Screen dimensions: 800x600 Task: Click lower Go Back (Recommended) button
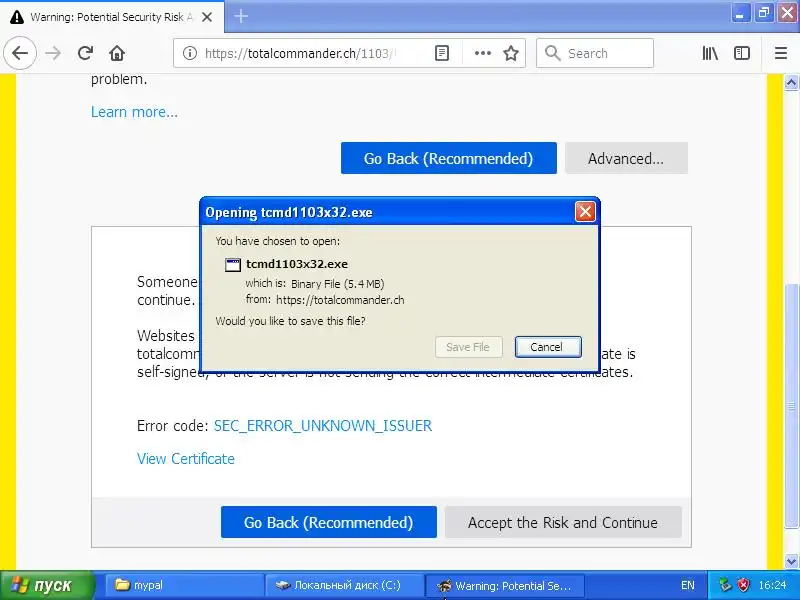pos(329,522)
